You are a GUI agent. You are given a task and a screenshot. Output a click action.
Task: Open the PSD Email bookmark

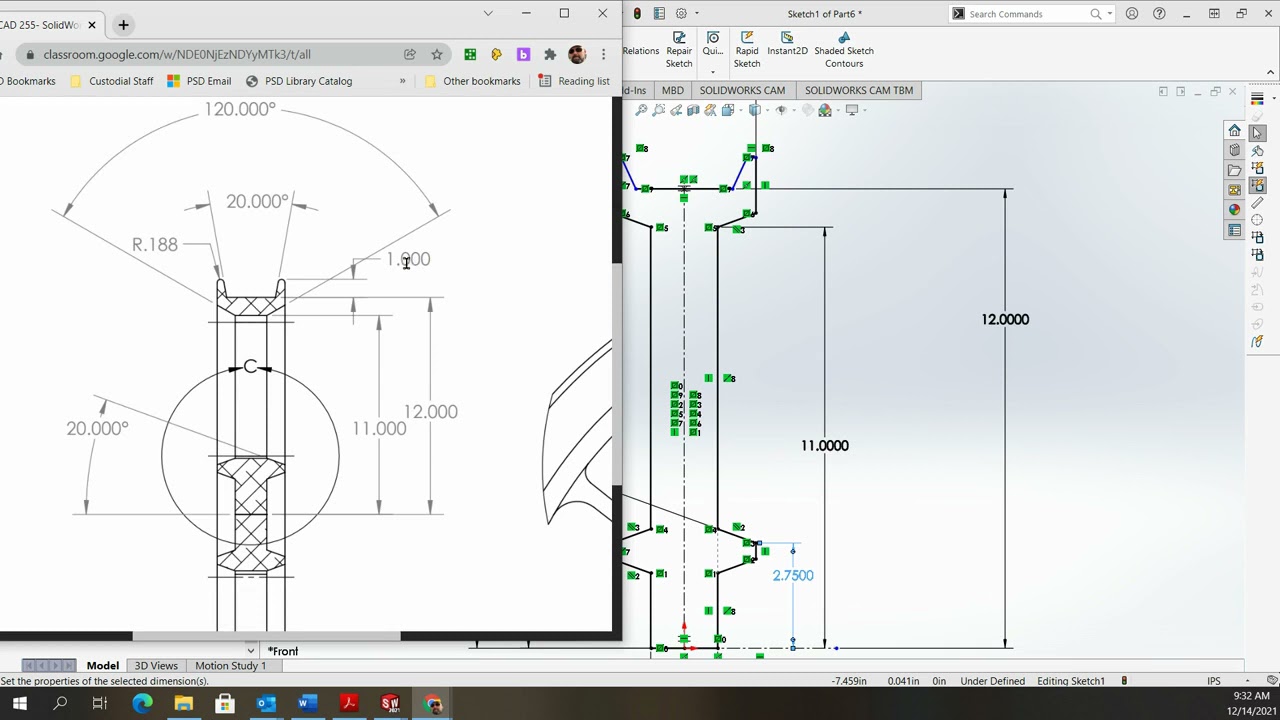click(199, 81)
